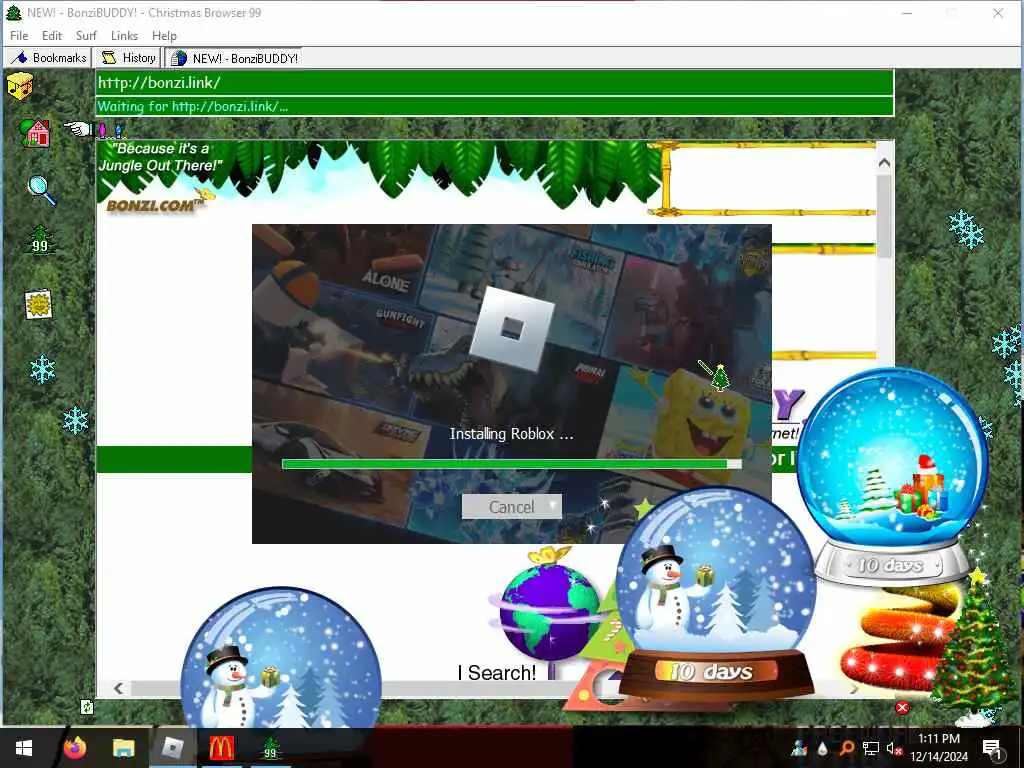Click the vertical scrollbar up arrow
Screen dimensions: 1024x768
click(884, 163)
